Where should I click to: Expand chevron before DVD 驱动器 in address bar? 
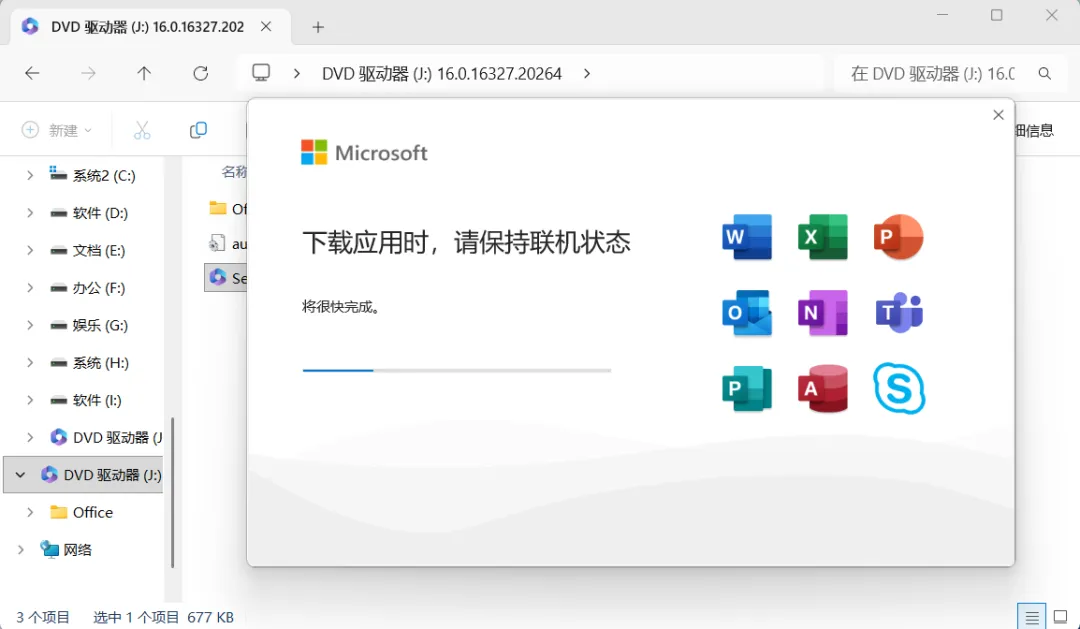[297, 73]
